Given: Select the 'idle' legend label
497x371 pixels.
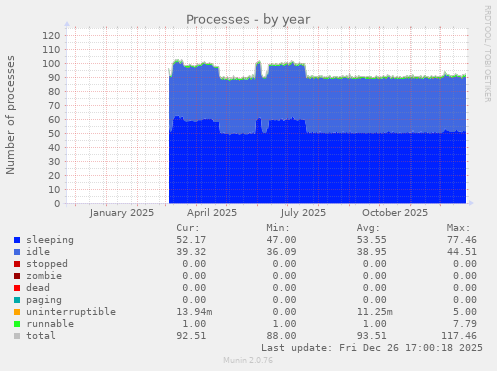Looking at the screenshot, I should [38, 252].
